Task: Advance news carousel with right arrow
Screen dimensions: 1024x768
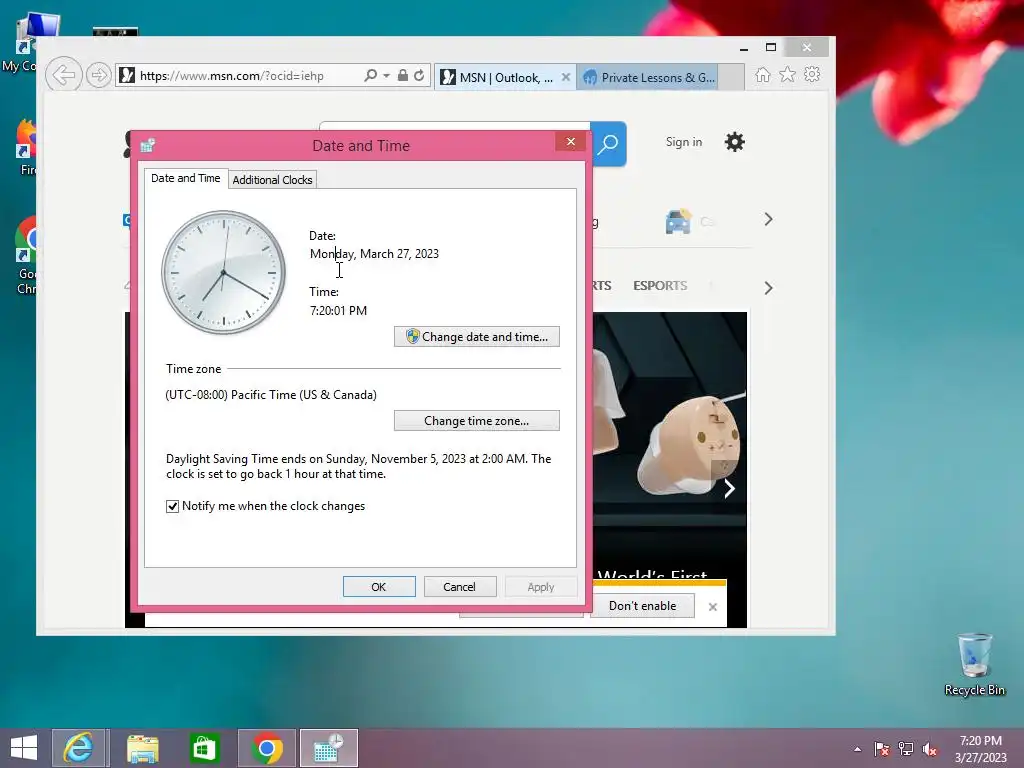Action: coord(729,488)
